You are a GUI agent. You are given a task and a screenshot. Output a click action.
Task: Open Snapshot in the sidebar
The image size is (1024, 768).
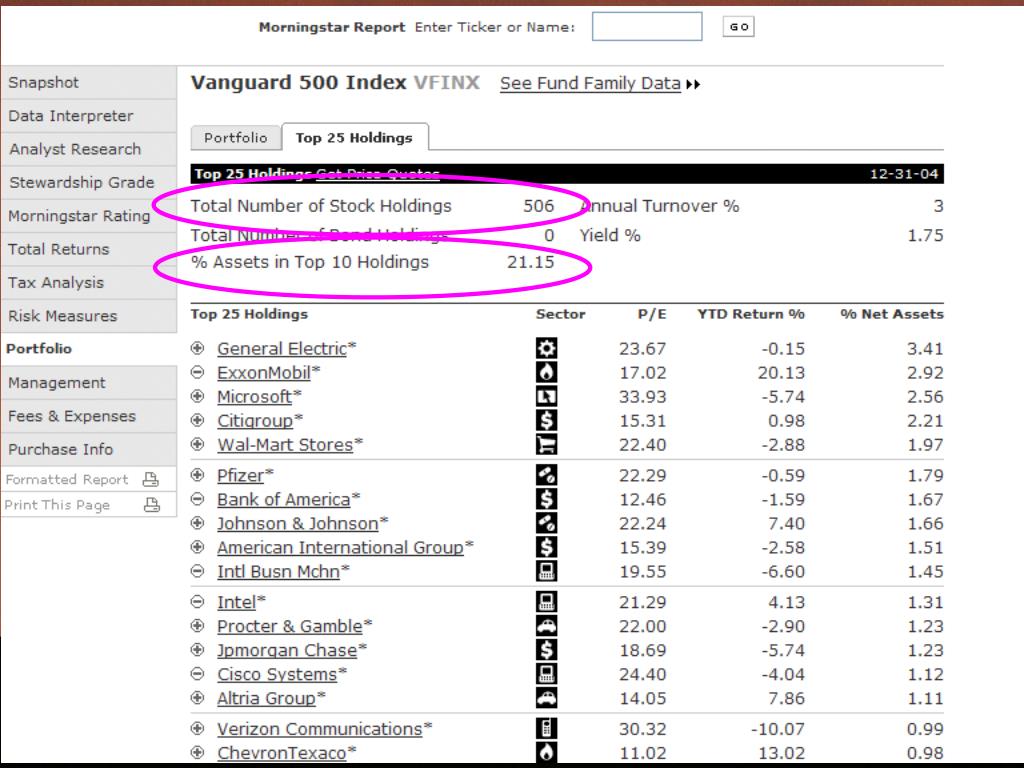pyautogui.click(x=89, y=82)
